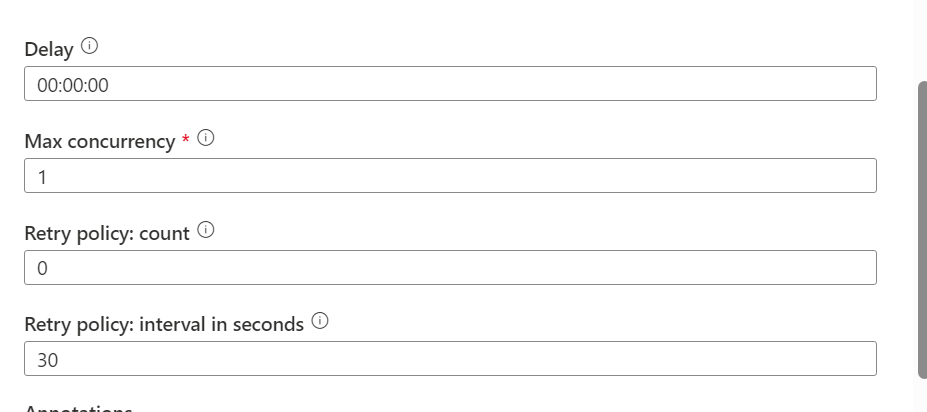927x412 pixels.
Task: Select the 'Retry policy: count' label
Action: 107,233
